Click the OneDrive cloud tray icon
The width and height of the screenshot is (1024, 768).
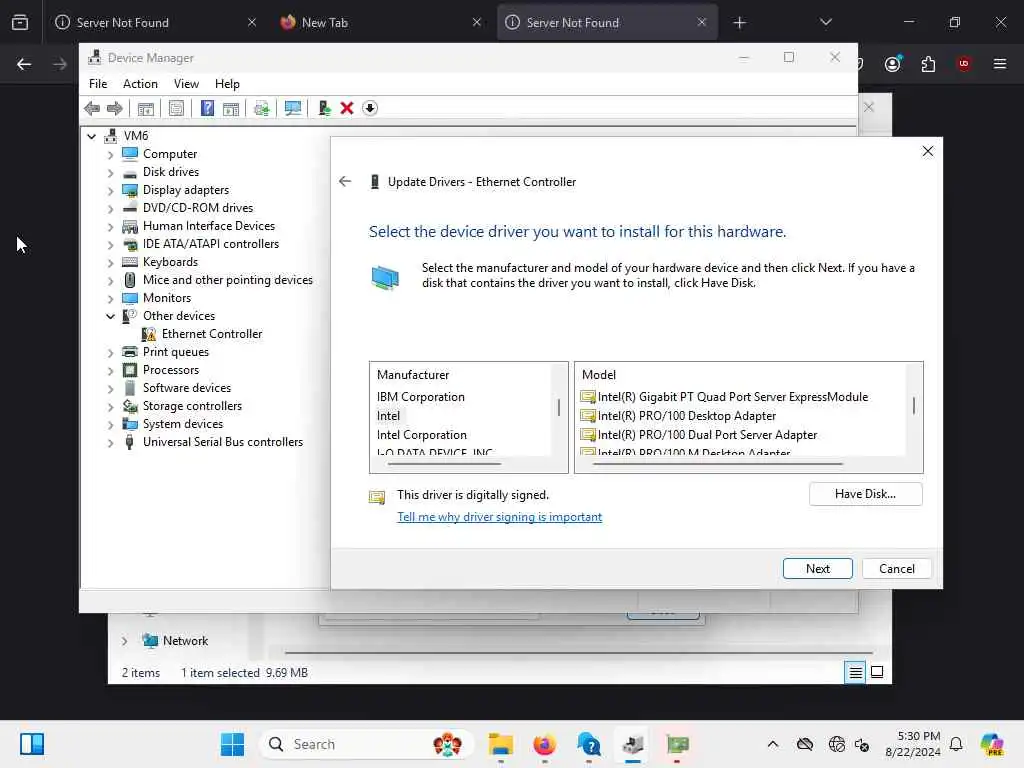805,744
